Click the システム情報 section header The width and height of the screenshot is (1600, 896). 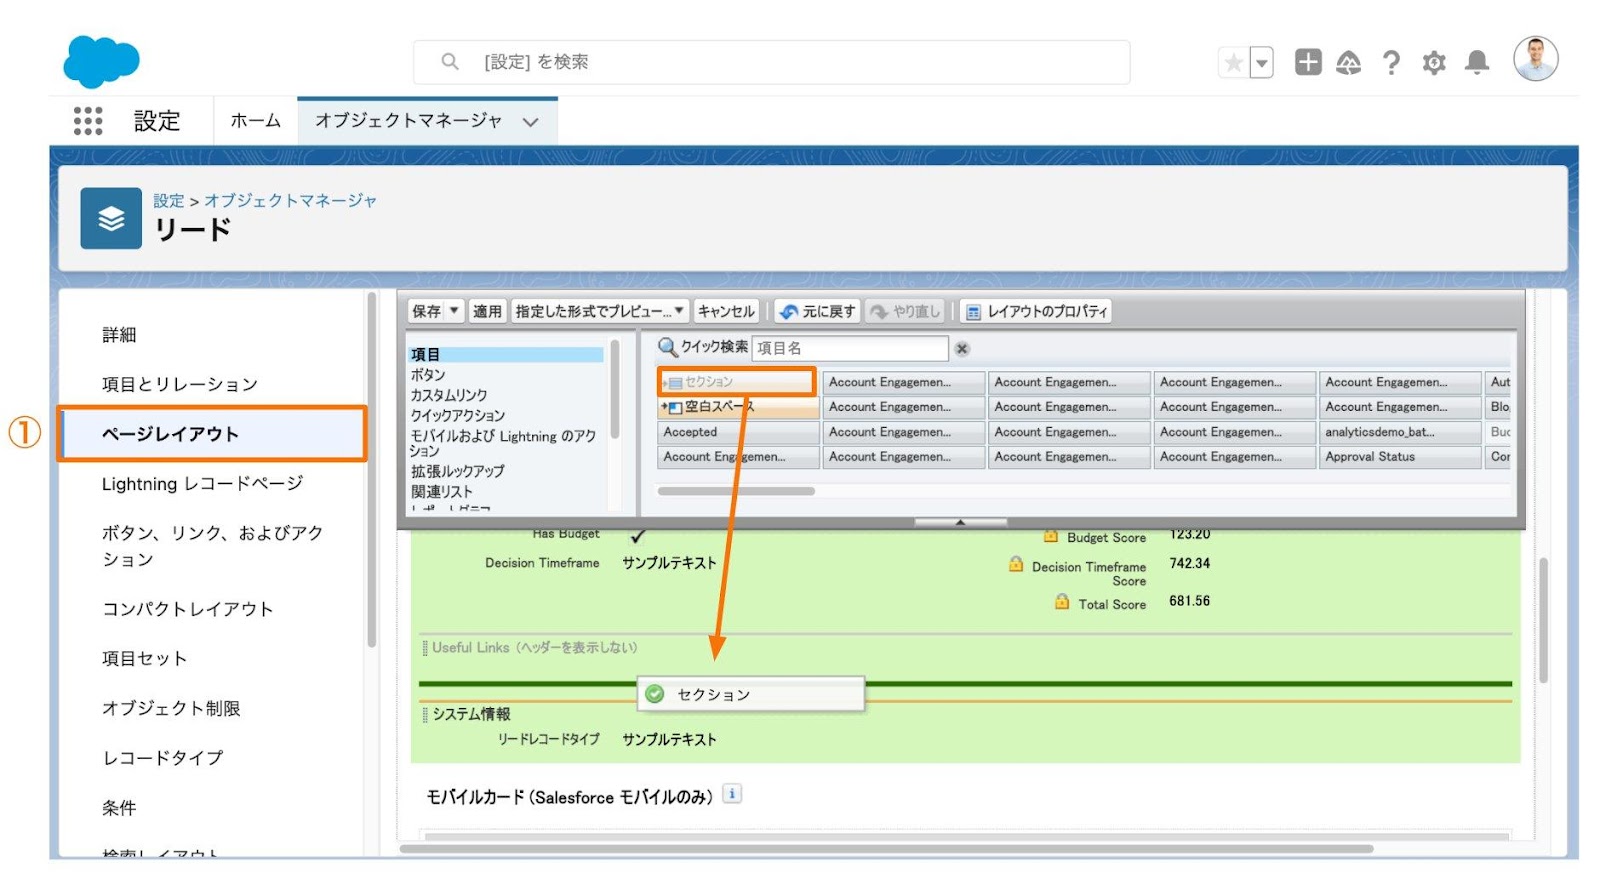point(471,714)
